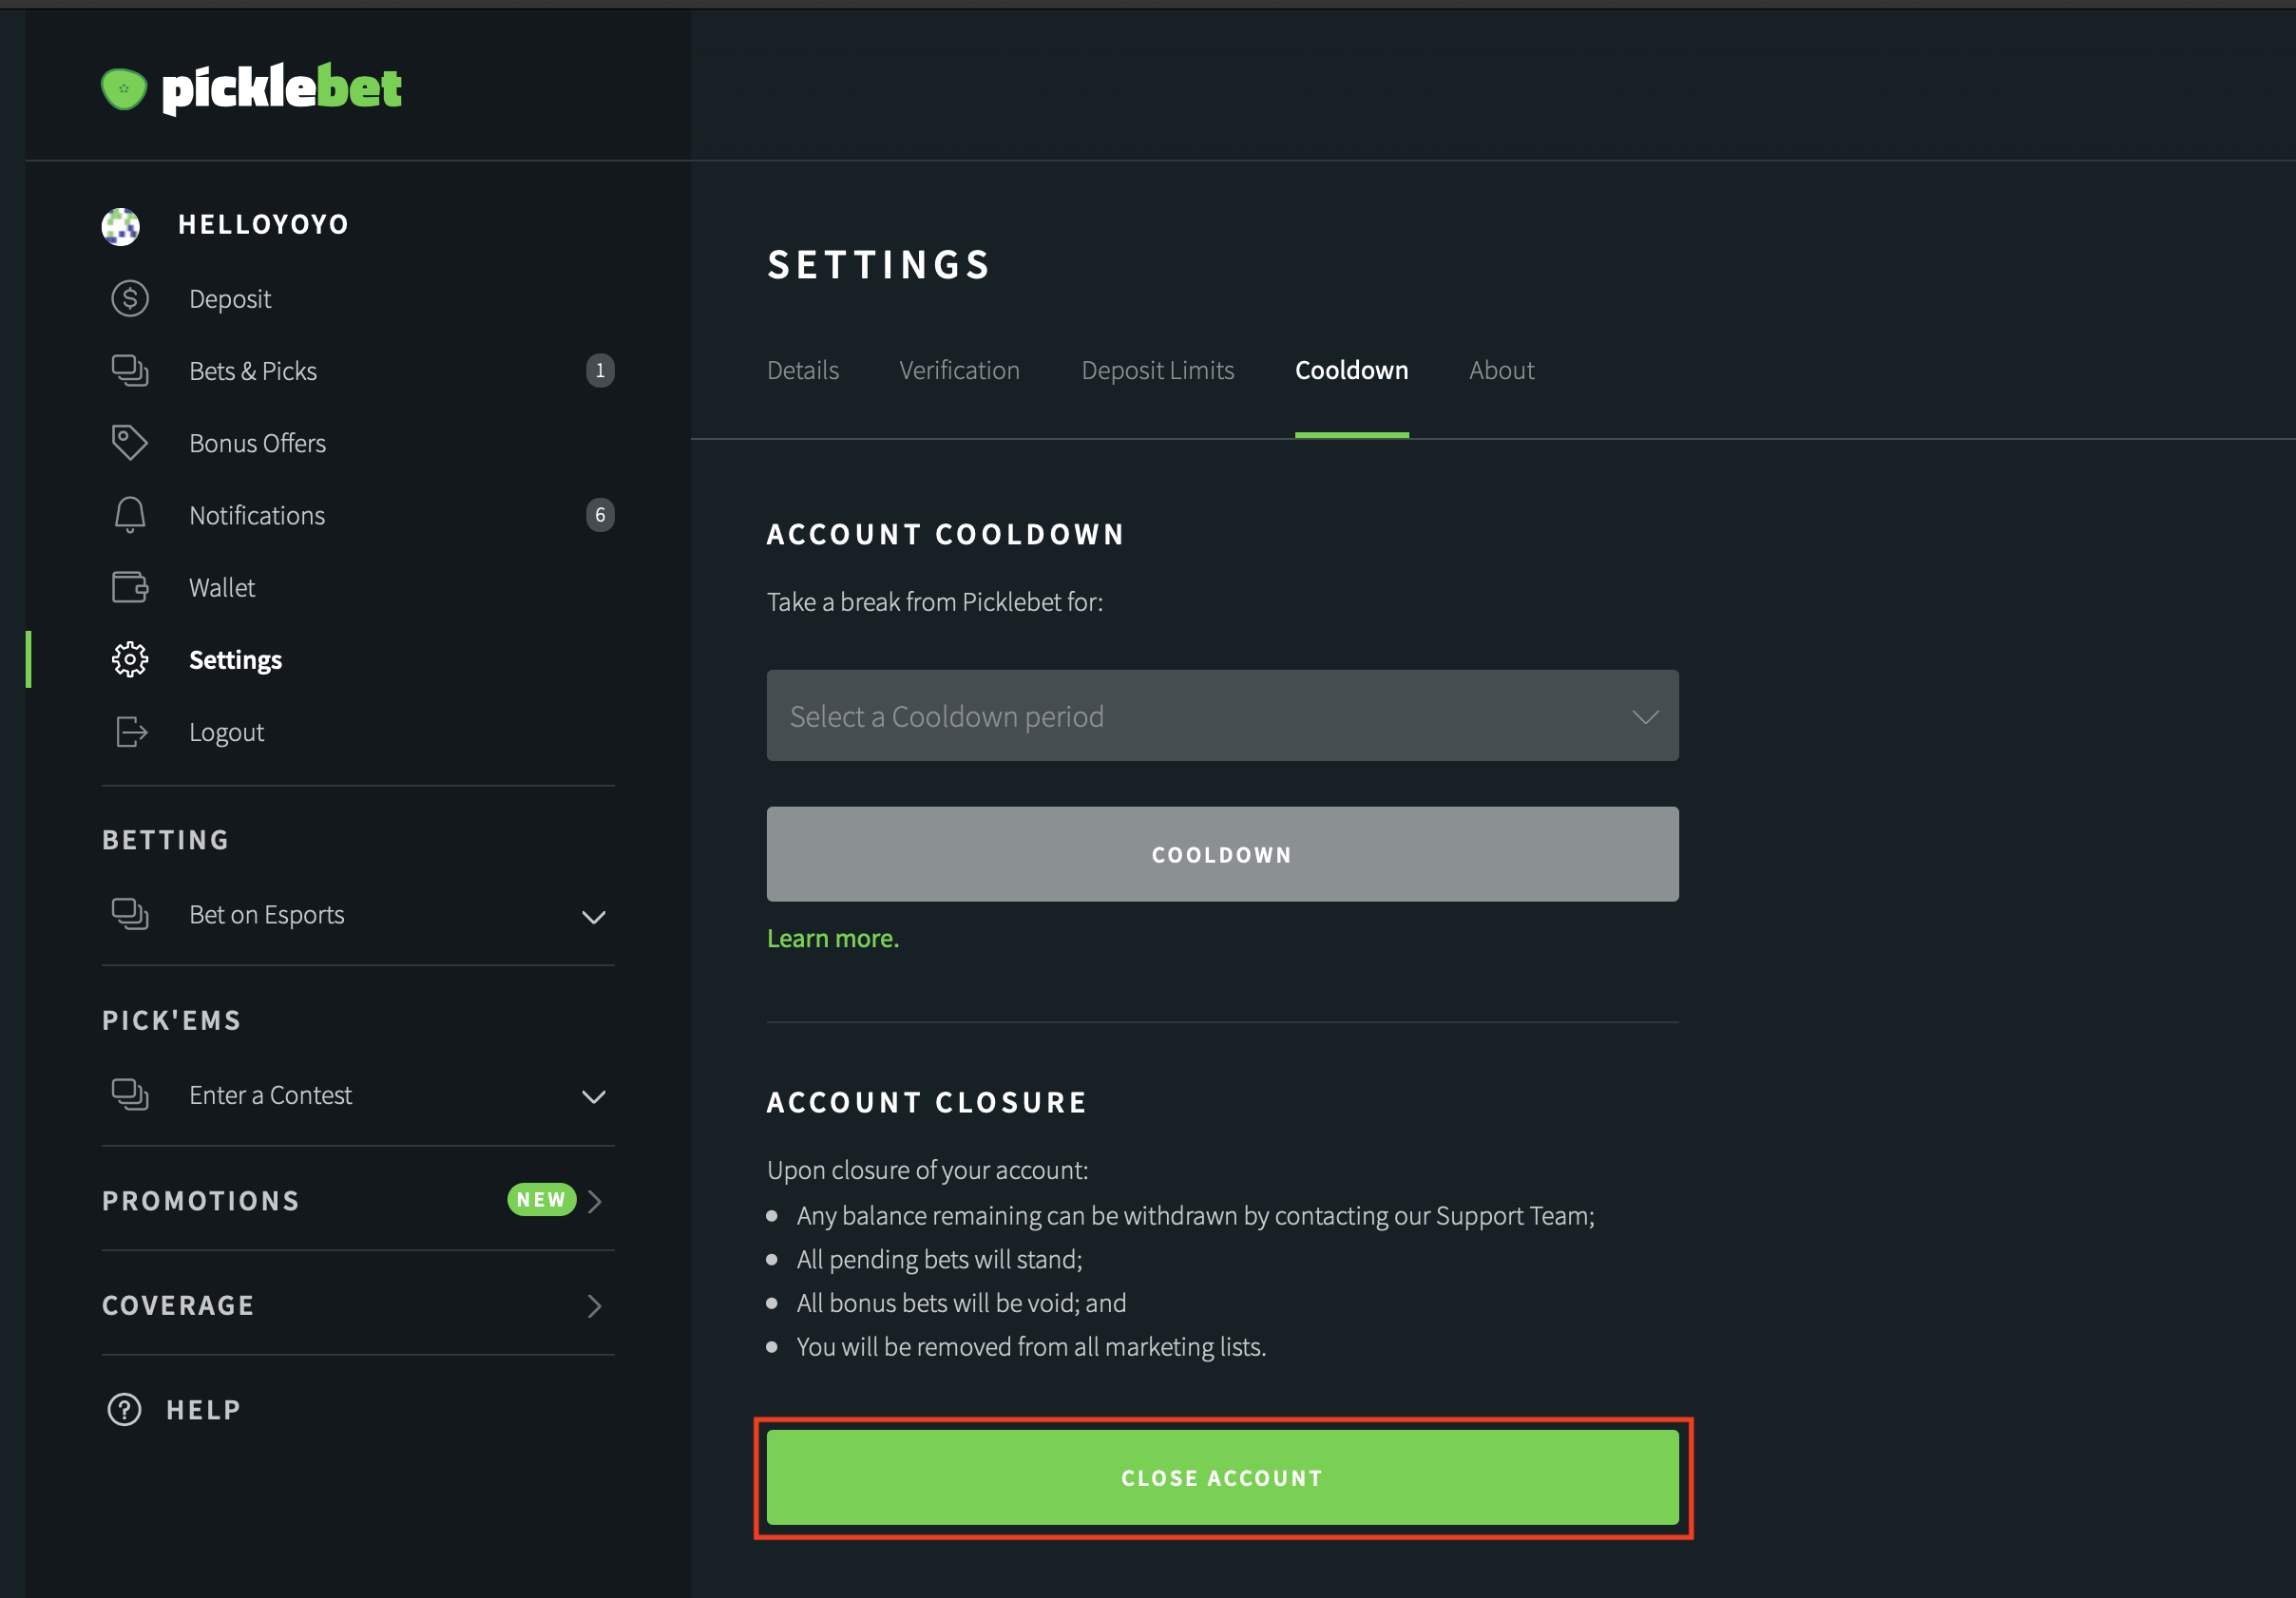Click 'Take a break from Picklebet for:' text
The height and width of the screenshot is (1598, 2296).
pos(935,602)
